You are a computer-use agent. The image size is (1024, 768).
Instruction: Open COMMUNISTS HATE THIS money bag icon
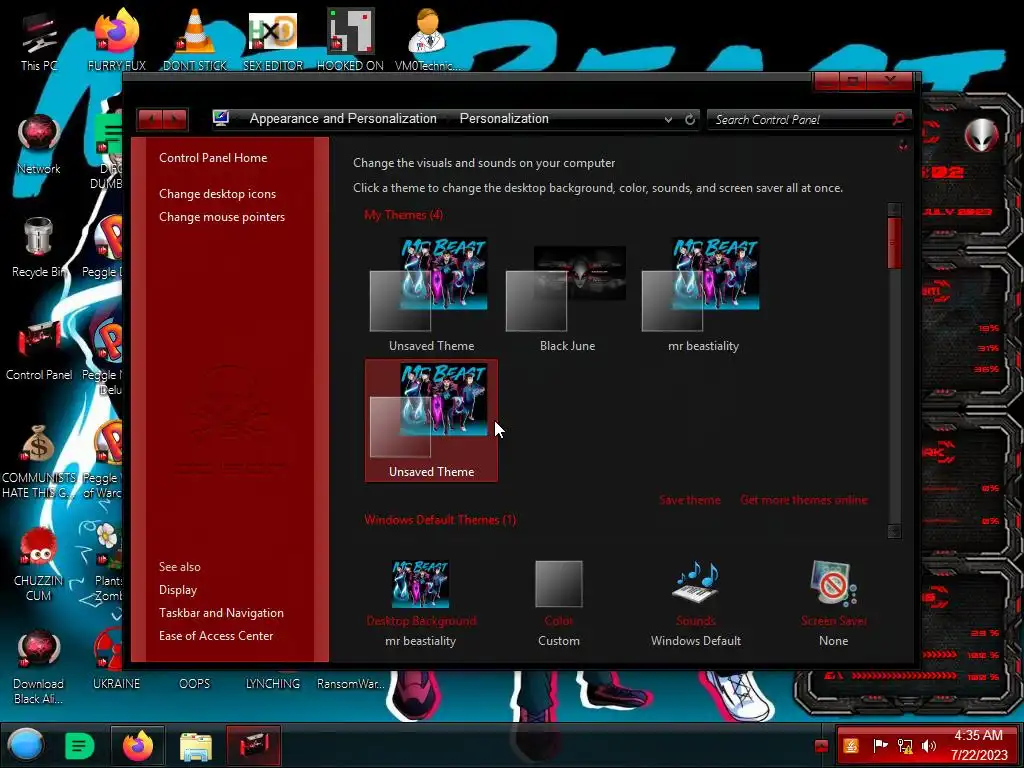39,462
